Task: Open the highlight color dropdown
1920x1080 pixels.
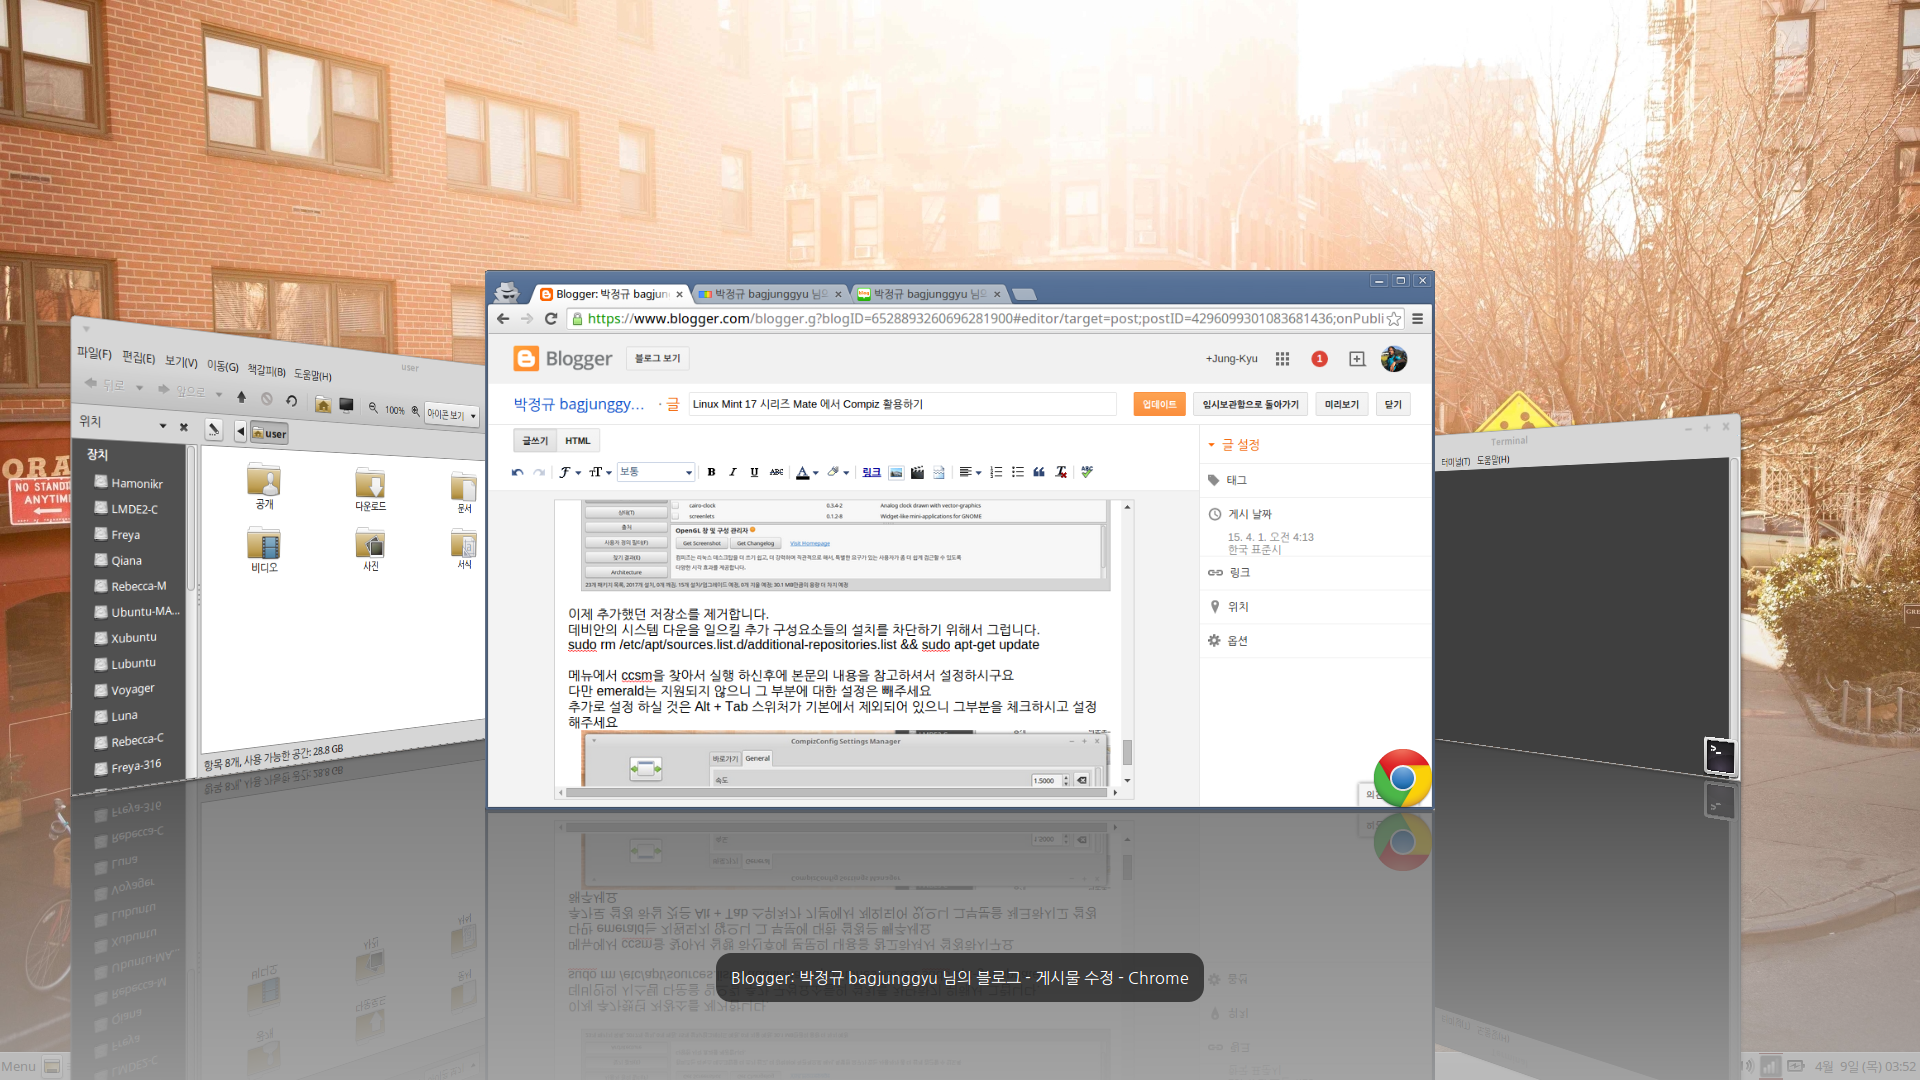Action: [x=838, y=472]
